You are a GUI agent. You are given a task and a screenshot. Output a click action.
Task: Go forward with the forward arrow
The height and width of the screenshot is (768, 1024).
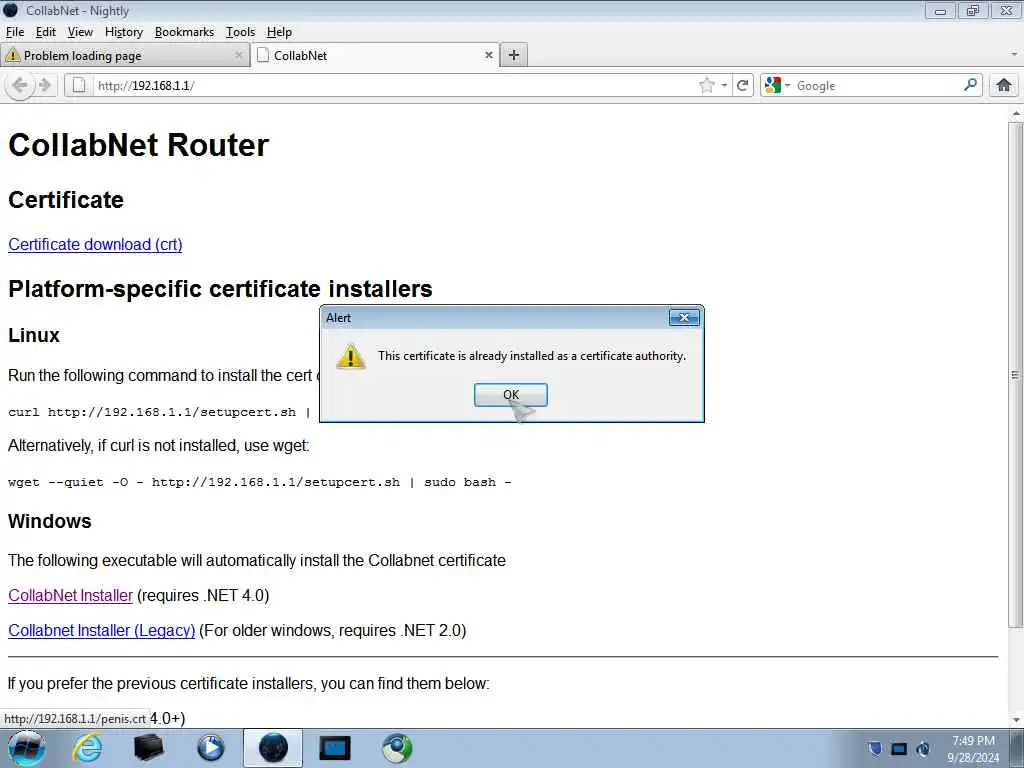45,86
